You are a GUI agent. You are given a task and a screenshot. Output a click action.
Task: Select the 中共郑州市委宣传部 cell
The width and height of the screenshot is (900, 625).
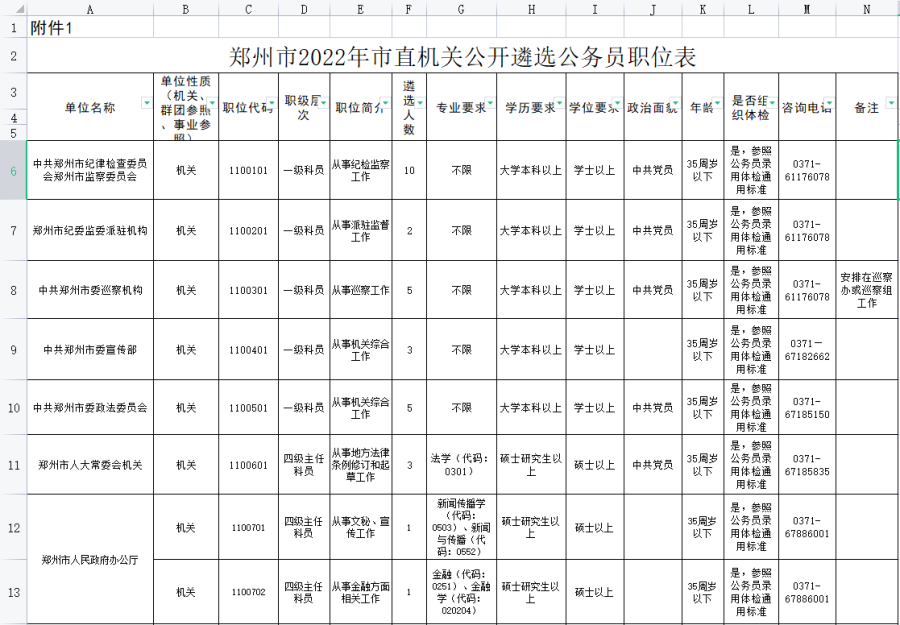tap(90, 350)
